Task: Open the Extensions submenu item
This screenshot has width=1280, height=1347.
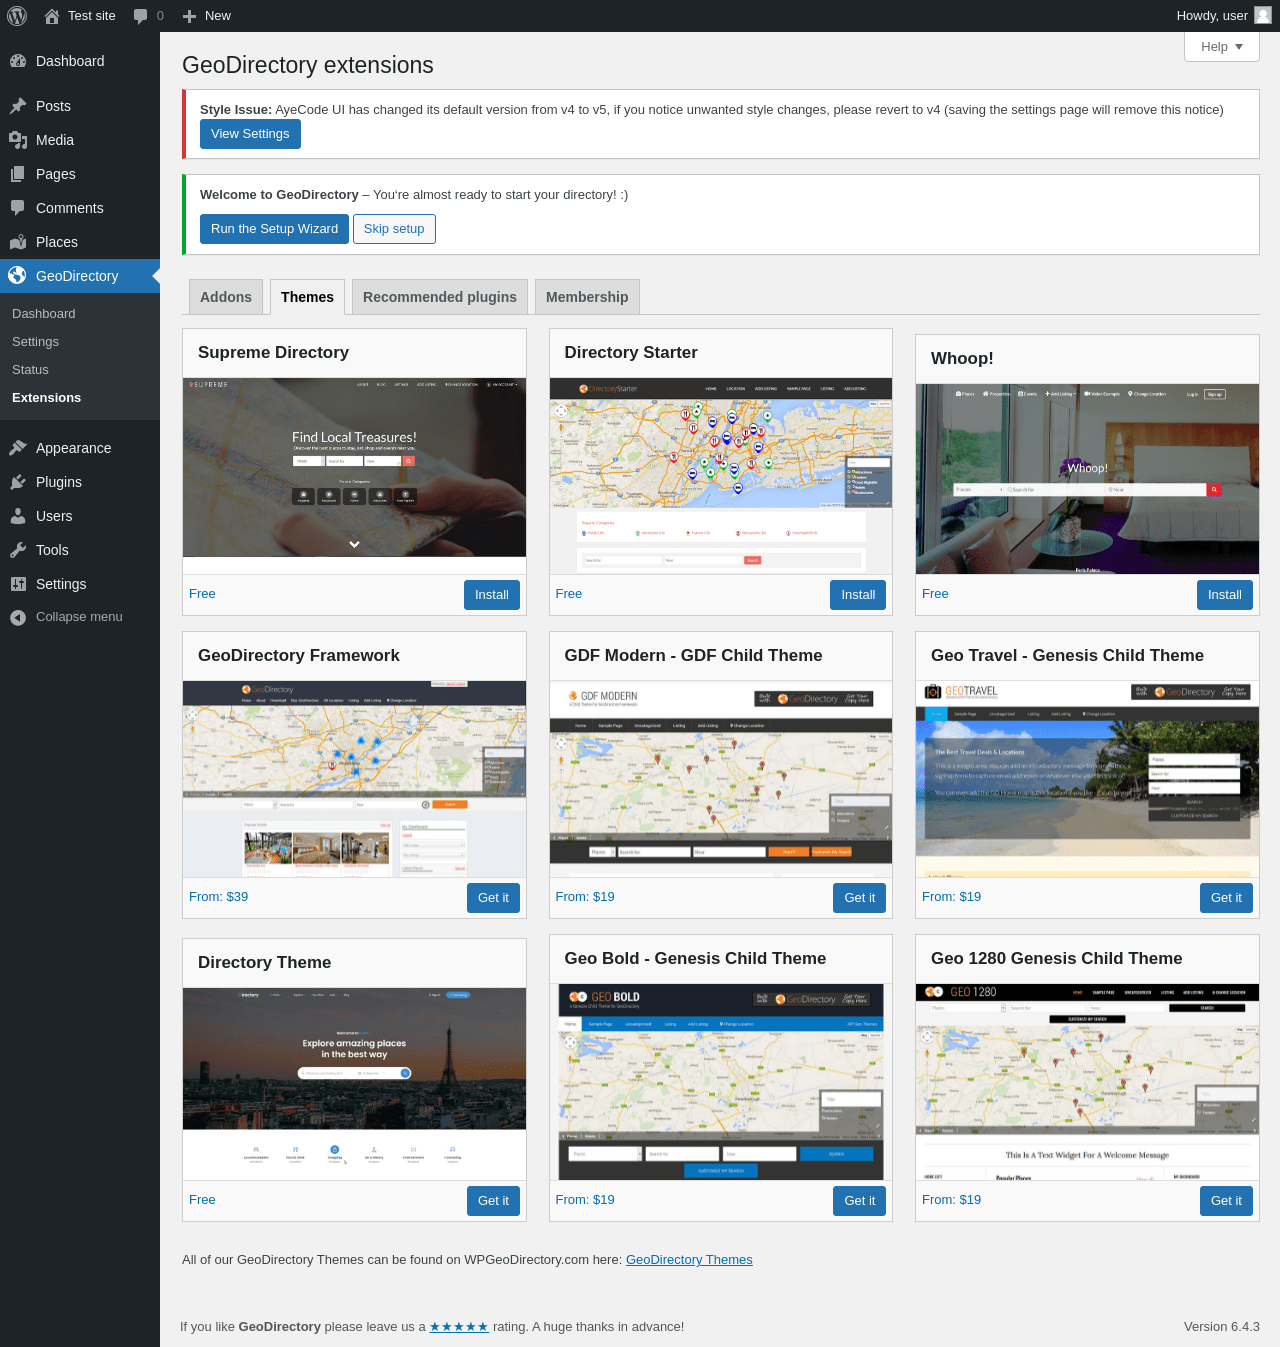Action: tap(46, 398)
